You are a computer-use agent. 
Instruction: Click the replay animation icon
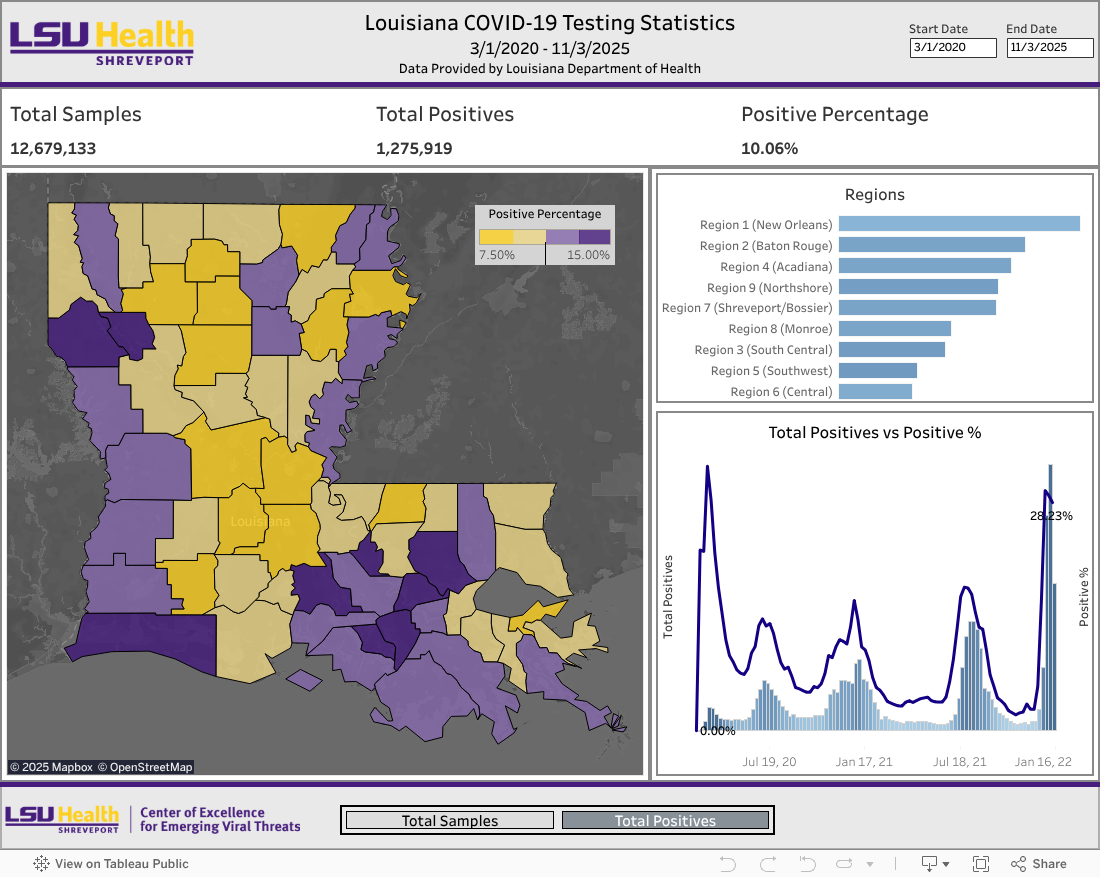[845, 864]
